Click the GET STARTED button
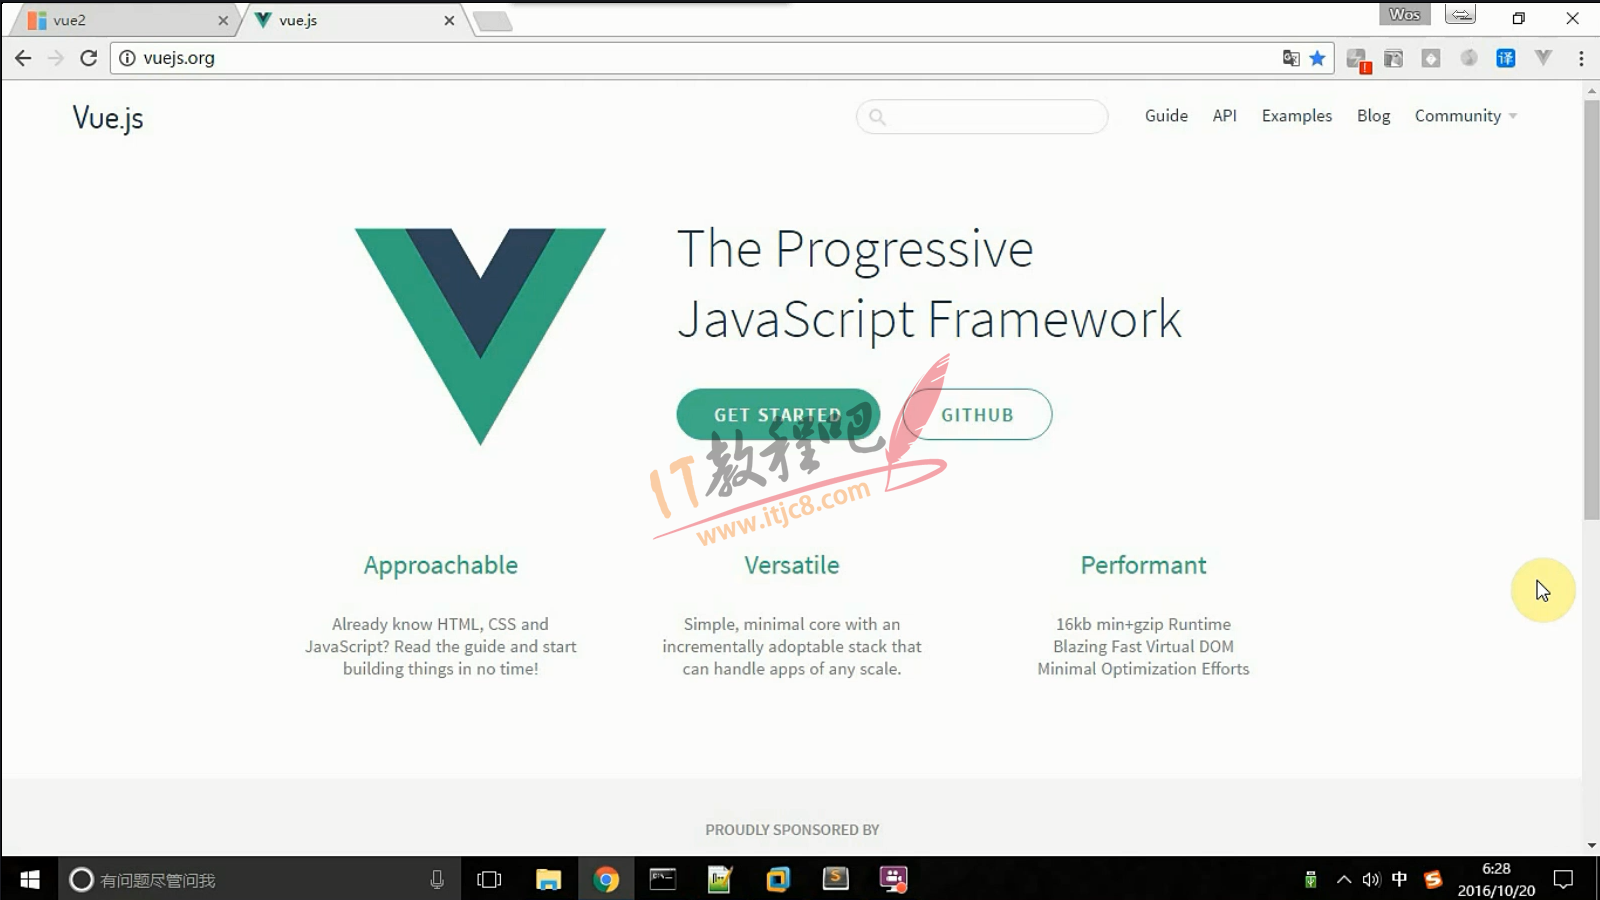Image resolution: width=1600 pixels, height=900 pixels. [778, 414]
